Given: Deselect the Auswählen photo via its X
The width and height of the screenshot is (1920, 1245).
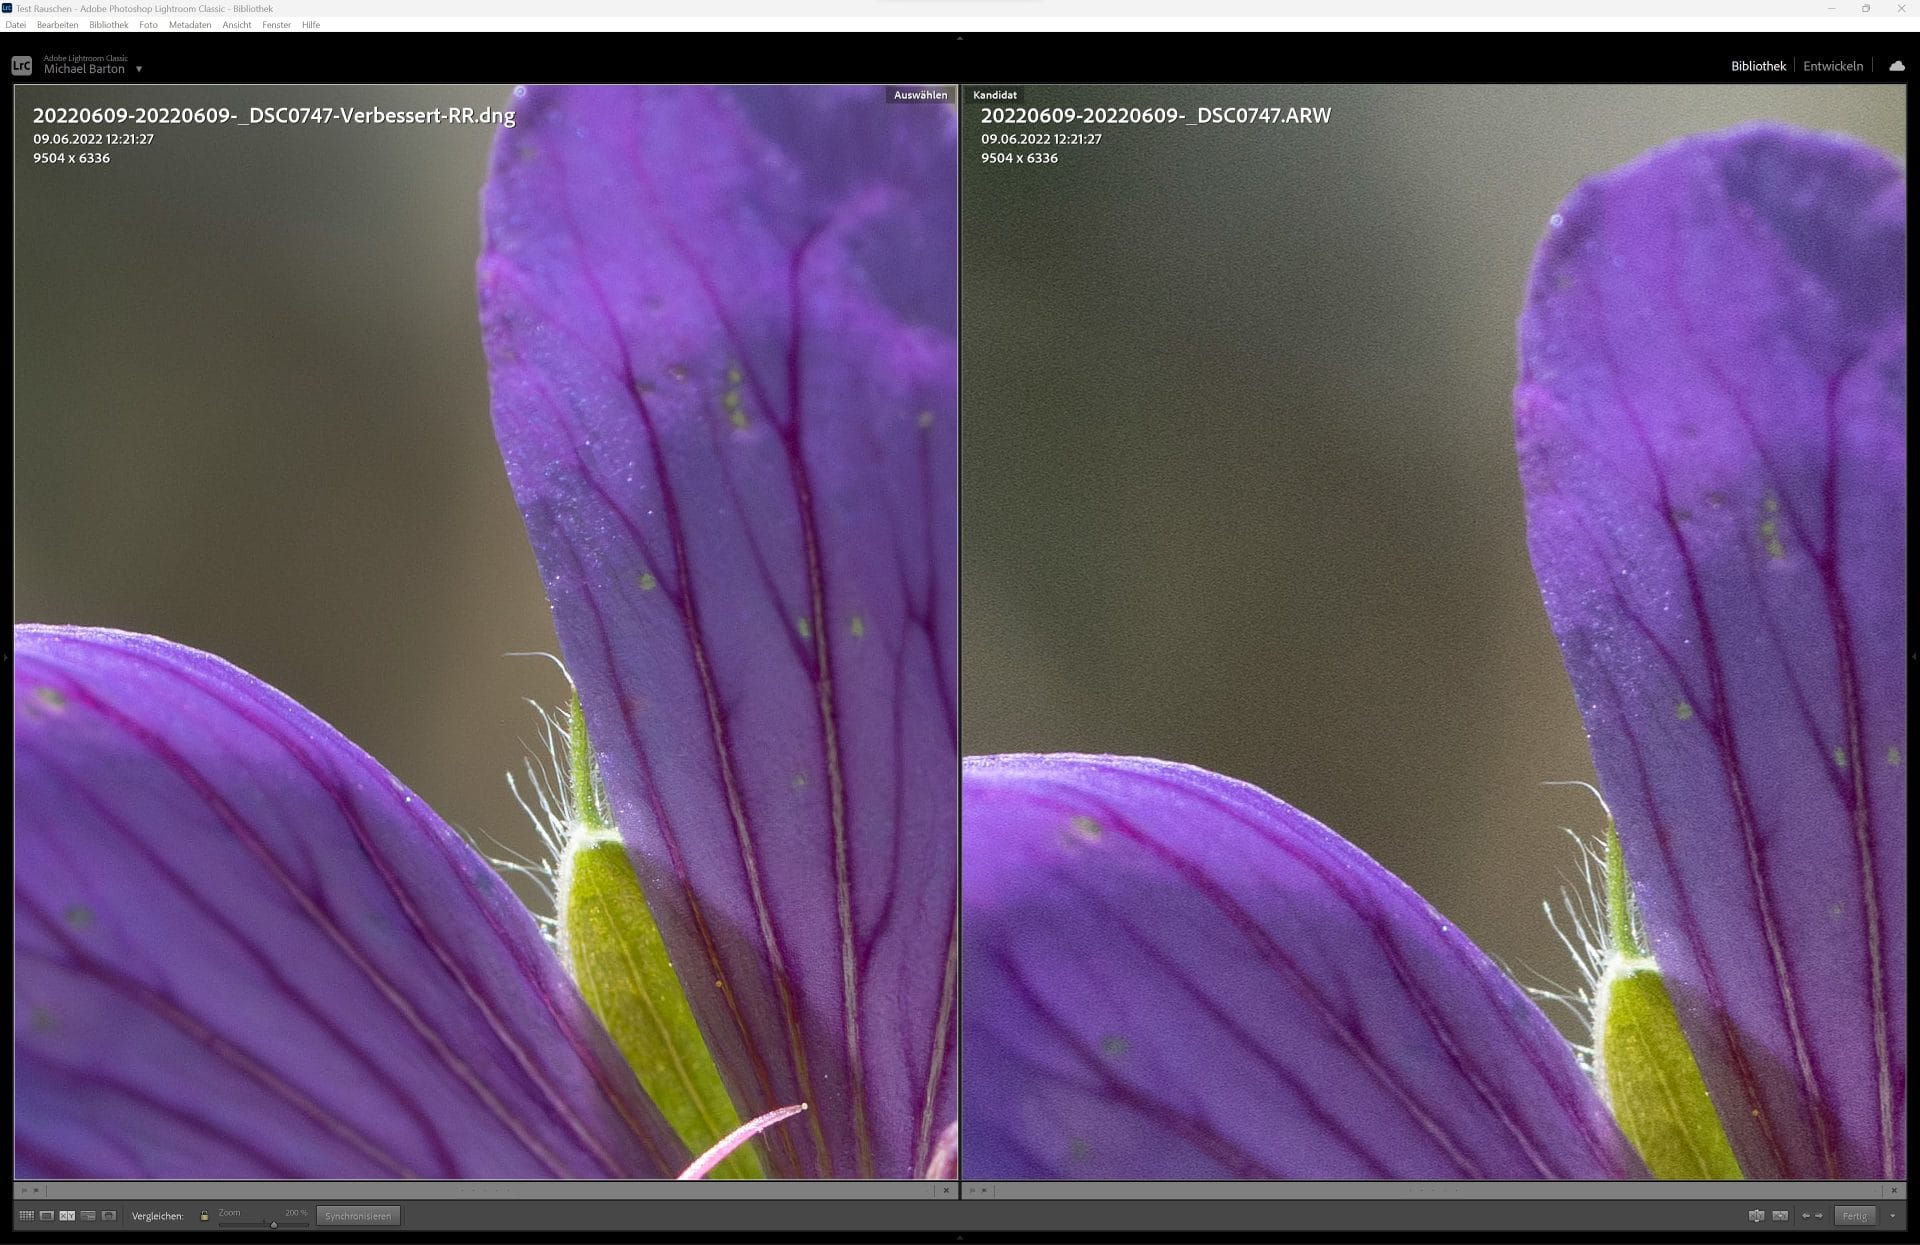Looking at the screenshot, I should pyautogui.click(x=946, y=1190).
